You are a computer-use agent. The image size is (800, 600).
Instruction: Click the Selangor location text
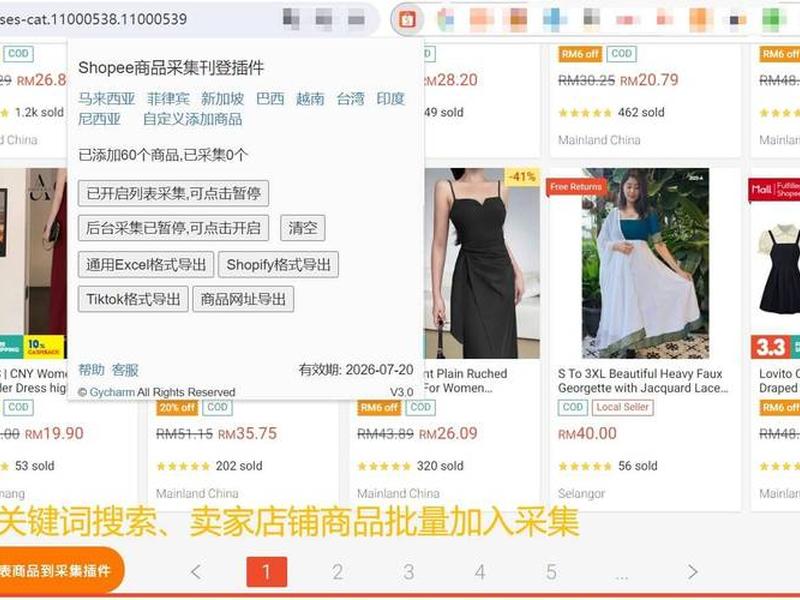coord(582,494)
